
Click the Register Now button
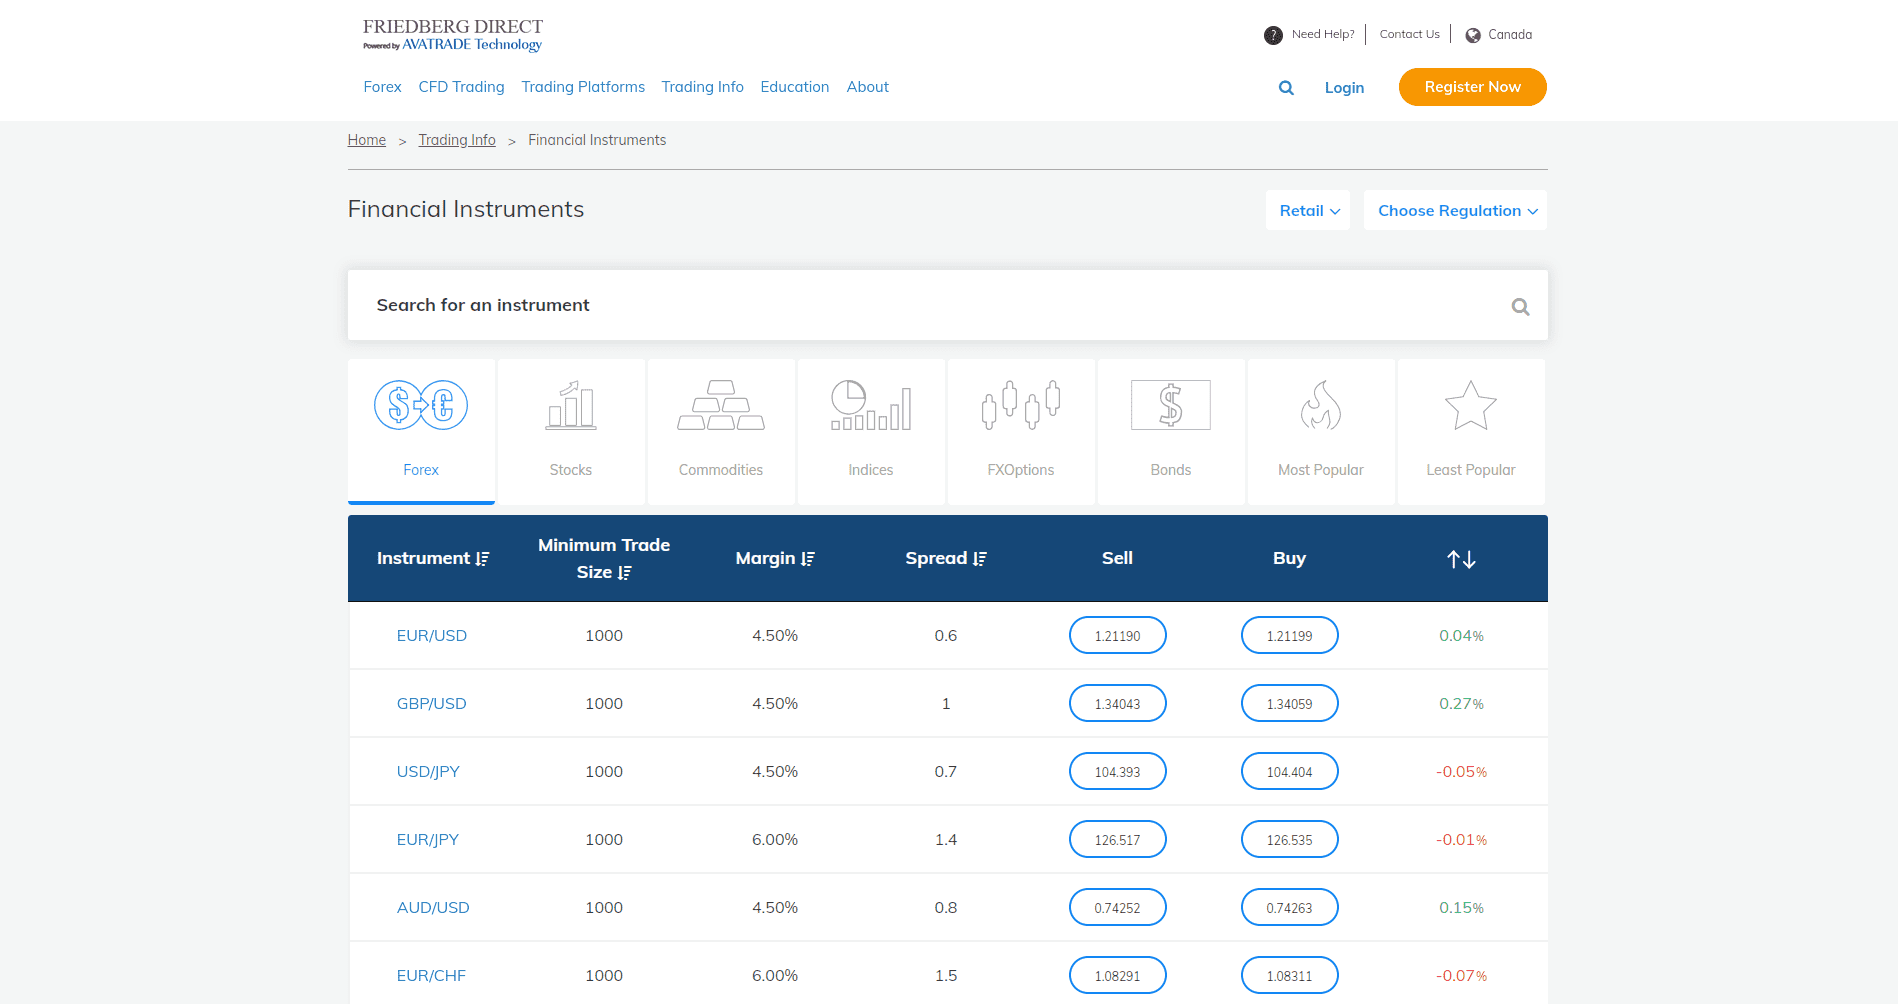pyautogui.click(x=1471, y=87)
